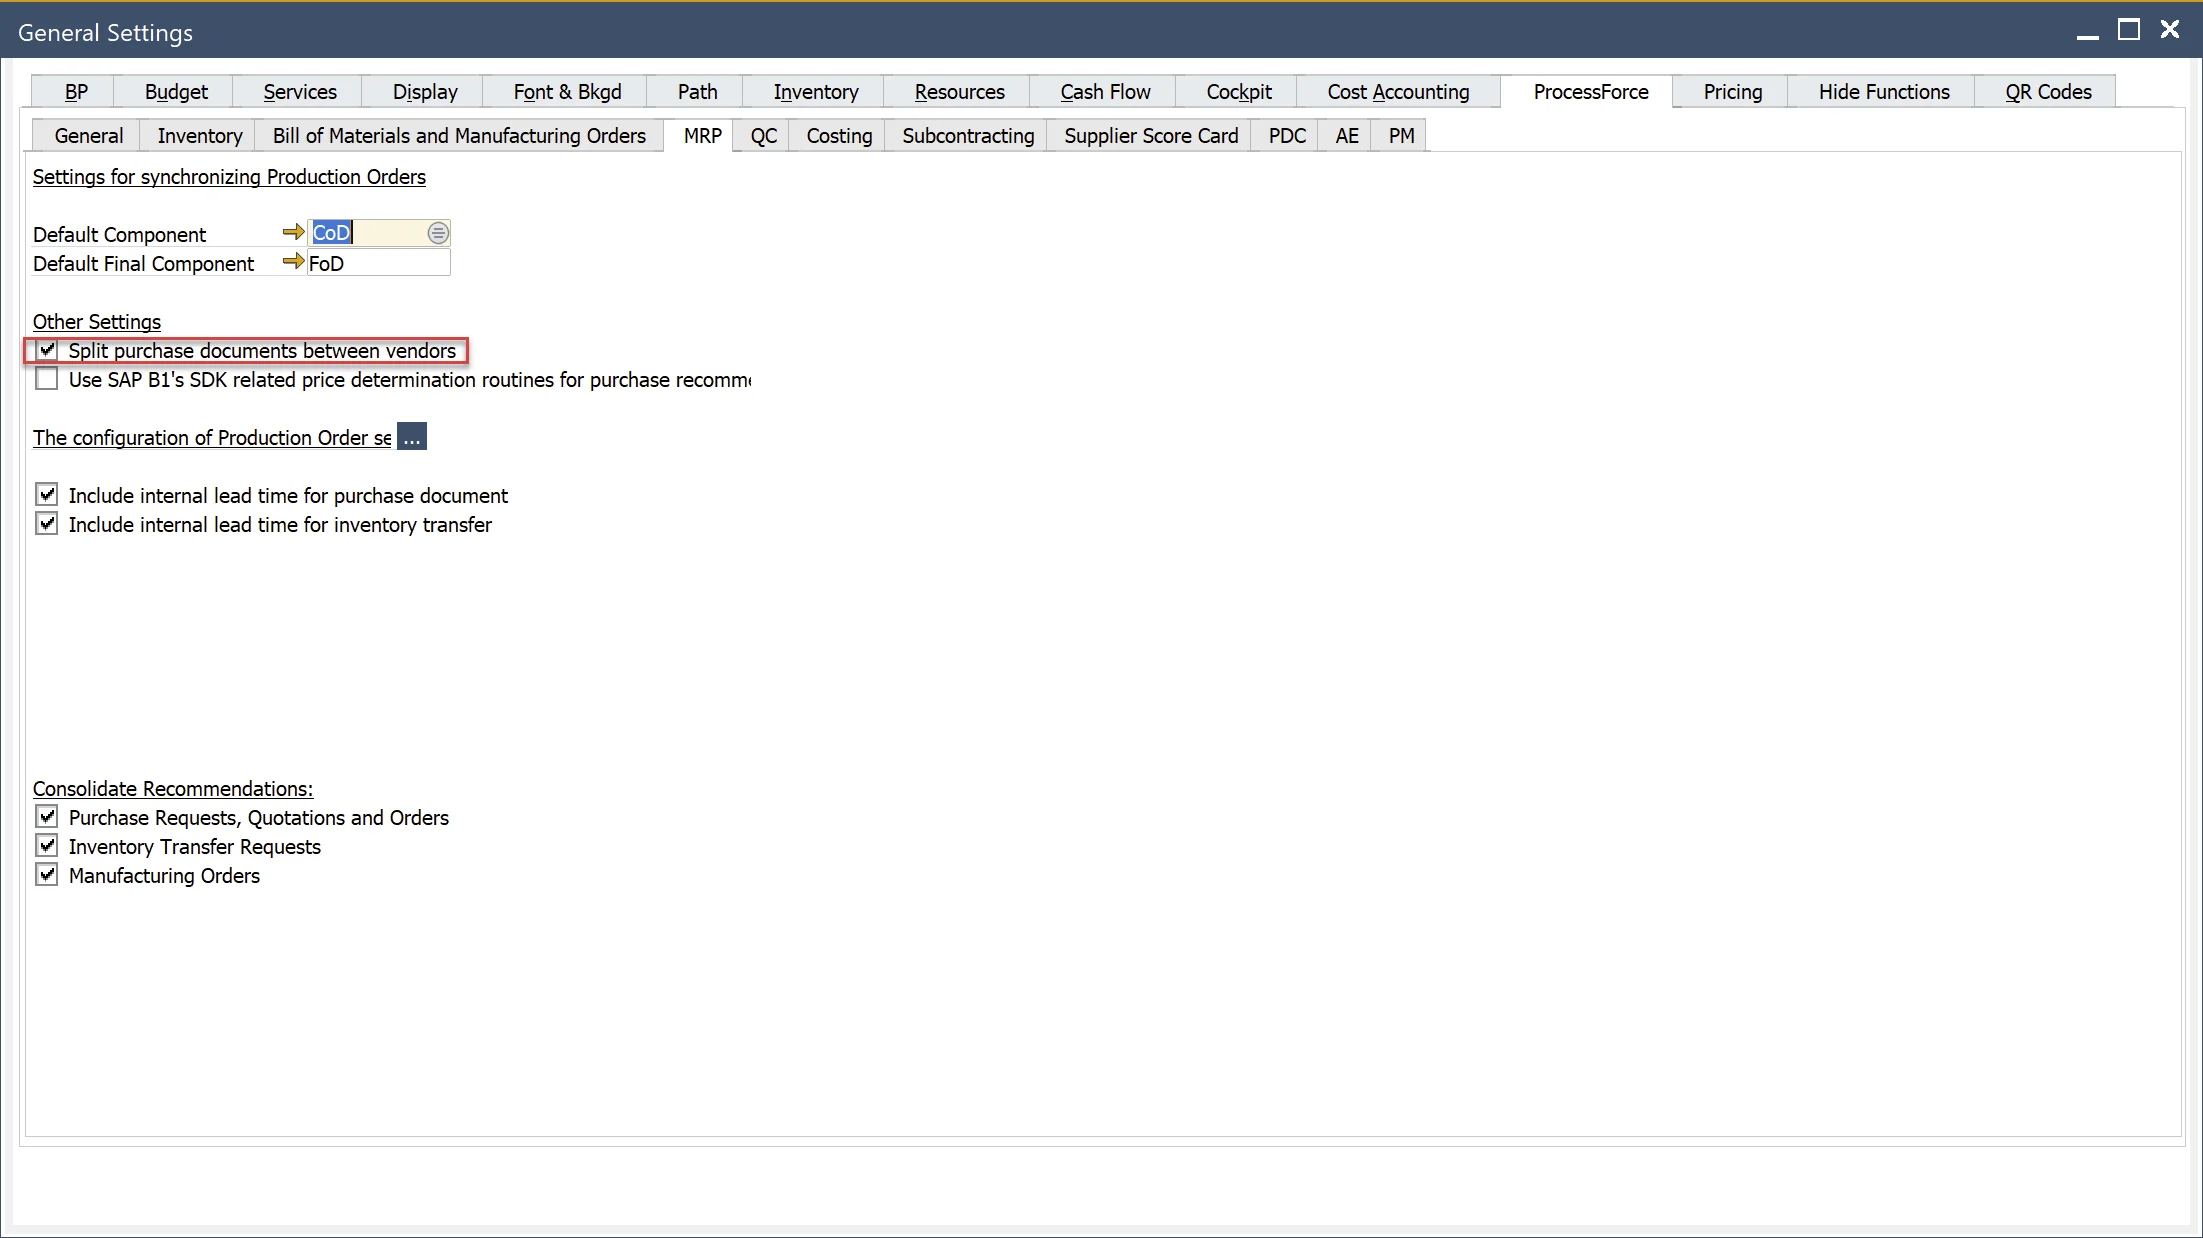Screen dimensions: 2203x1238
Task: Uncheck Split purchase documents between vendors
Action: coord(47,350)
